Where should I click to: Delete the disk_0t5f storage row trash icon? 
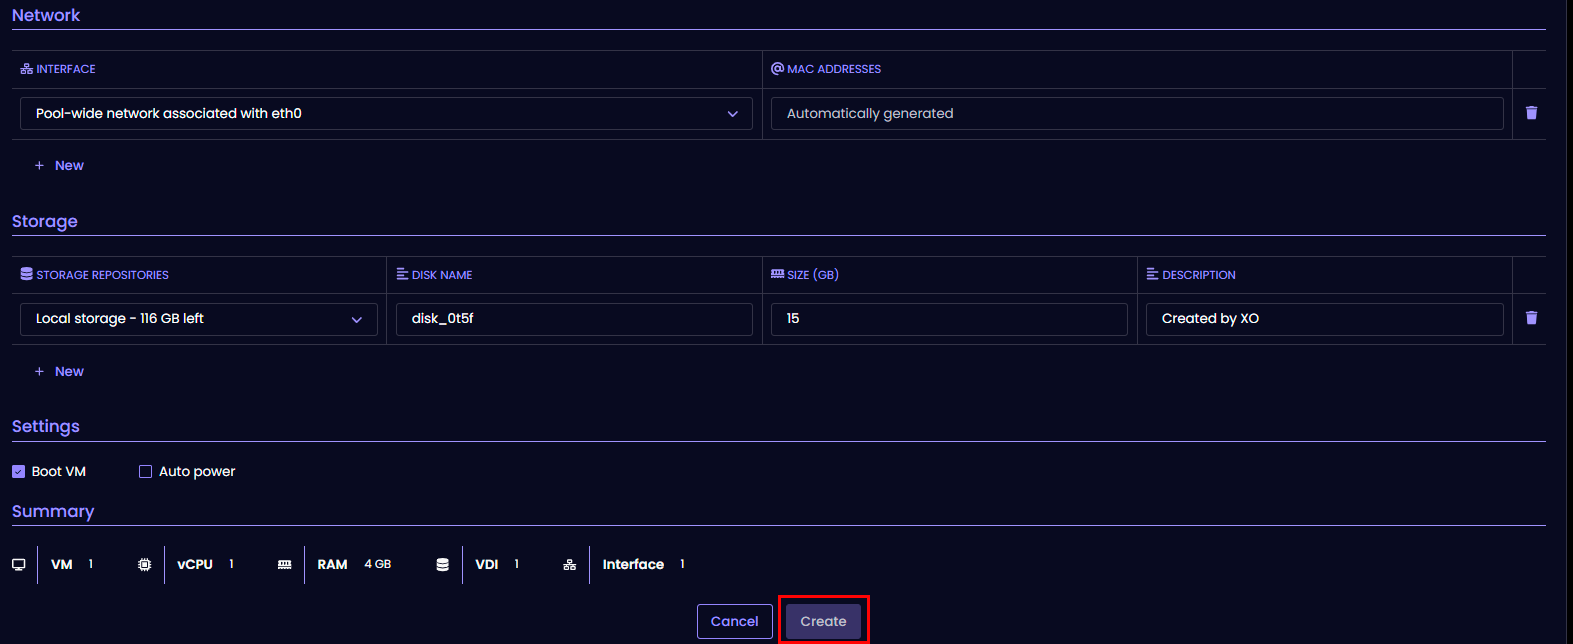[x=1531, y=318]
